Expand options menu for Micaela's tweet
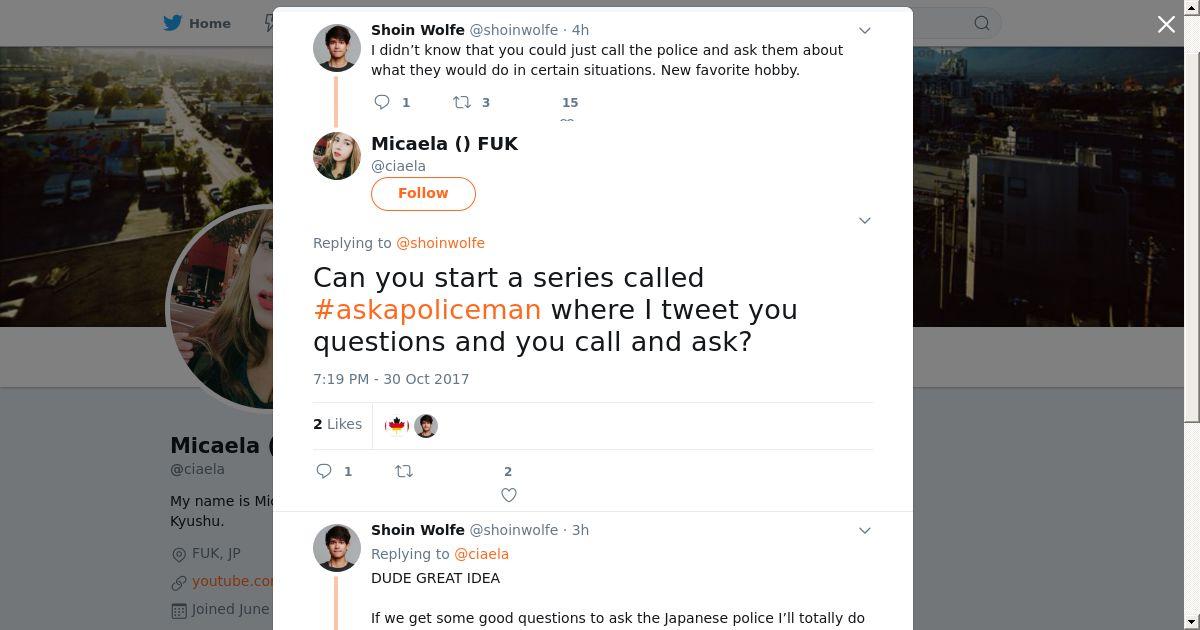The height and width of the screenshot is (630, 1200). point(865,220)
